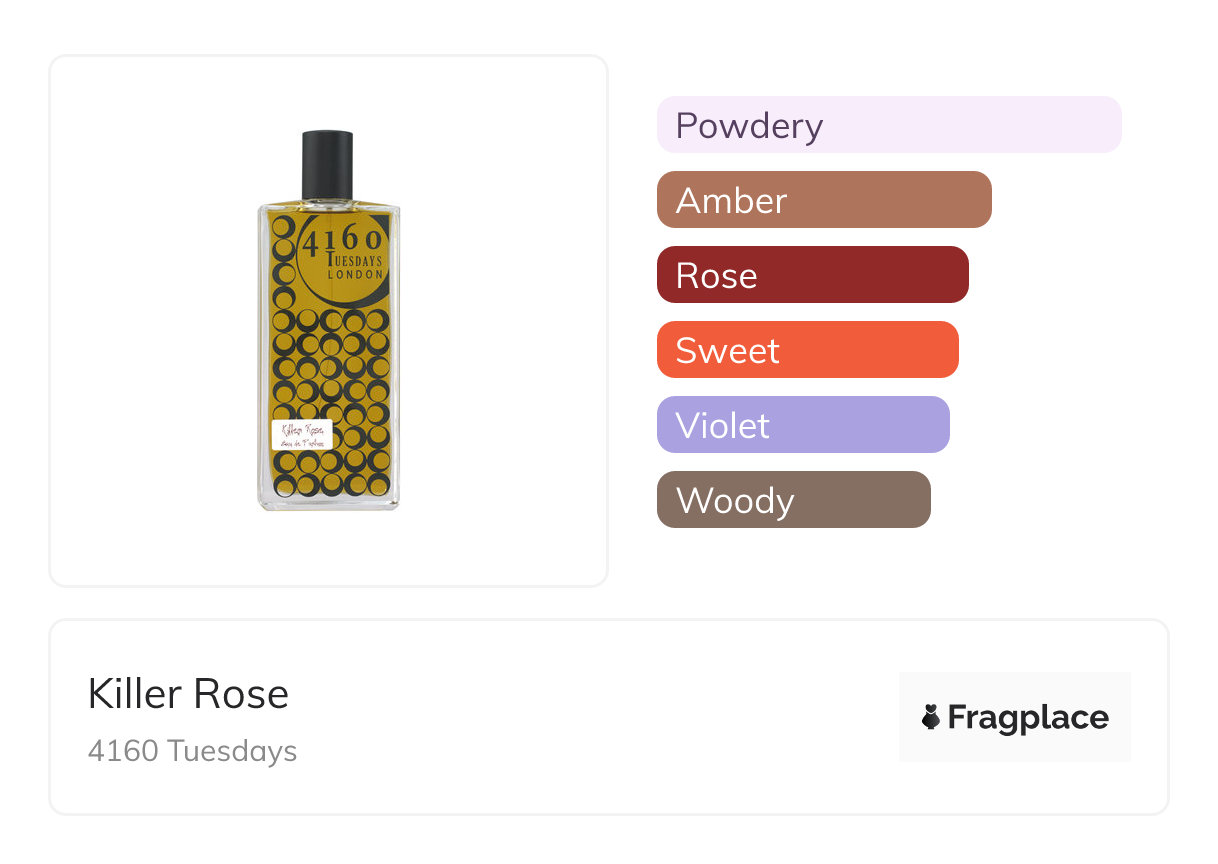
Task: Click the 4160 number on the bottle
Action: 342,240
